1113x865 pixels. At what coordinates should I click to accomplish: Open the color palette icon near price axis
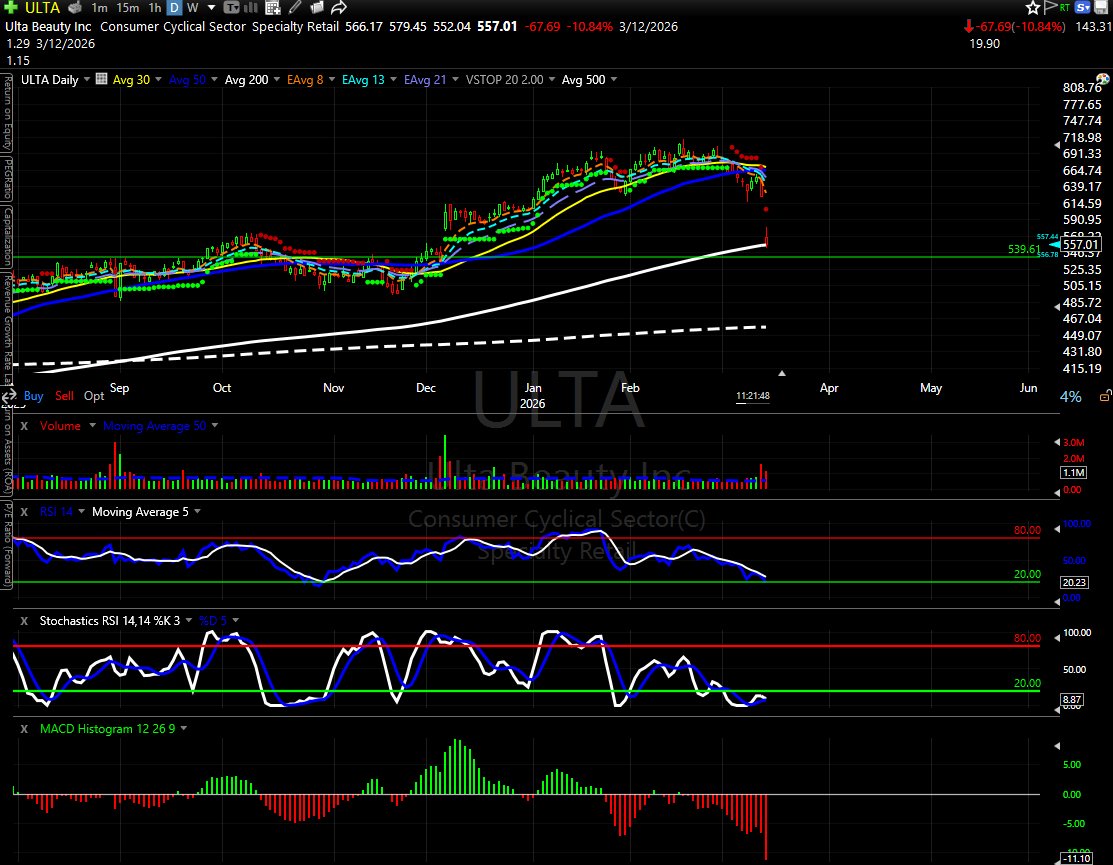coord(1102,79)
